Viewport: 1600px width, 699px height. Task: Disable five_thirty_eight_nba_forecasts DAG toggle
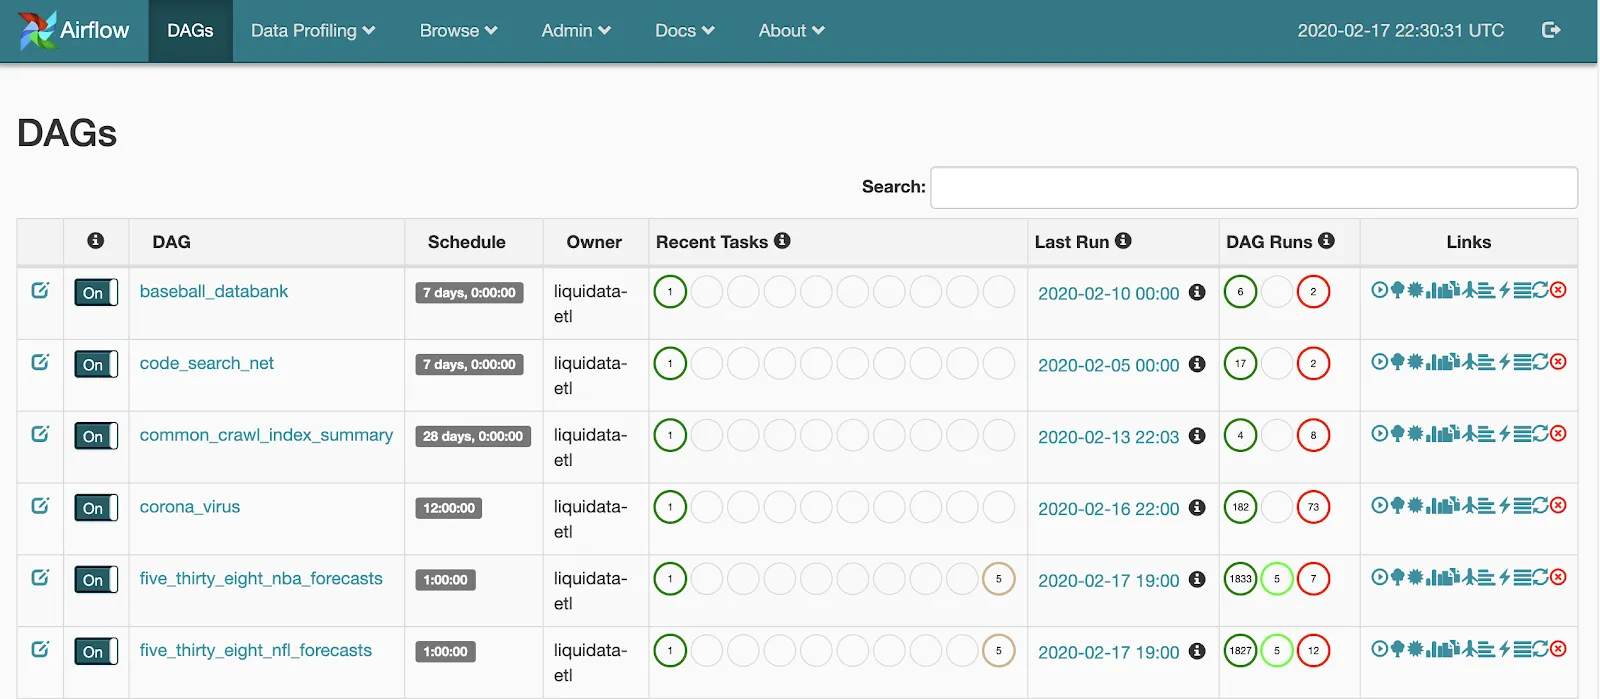tap(96, 579)
